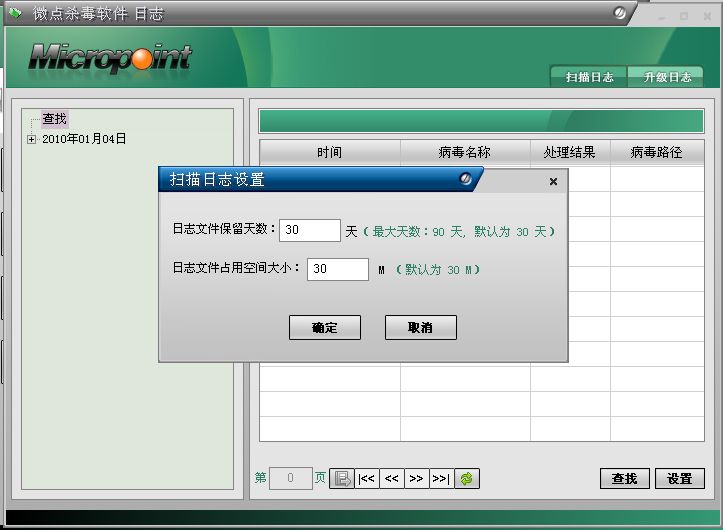Click the page number input box

(290, 478)
